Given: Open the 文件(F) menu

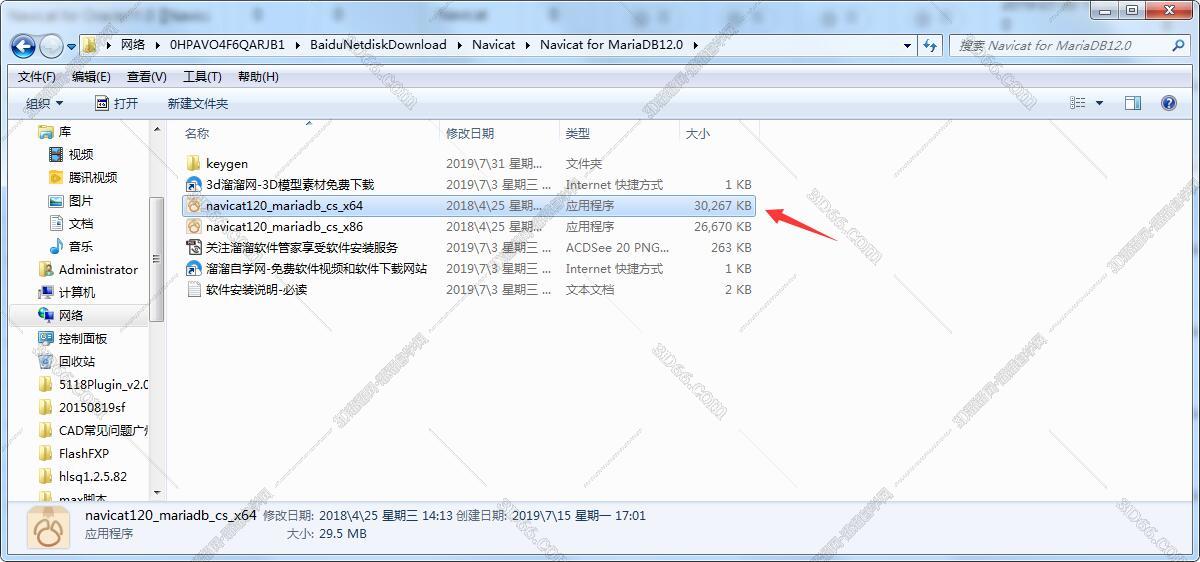Looking at the screenshot, I should (x=37, y=77).
